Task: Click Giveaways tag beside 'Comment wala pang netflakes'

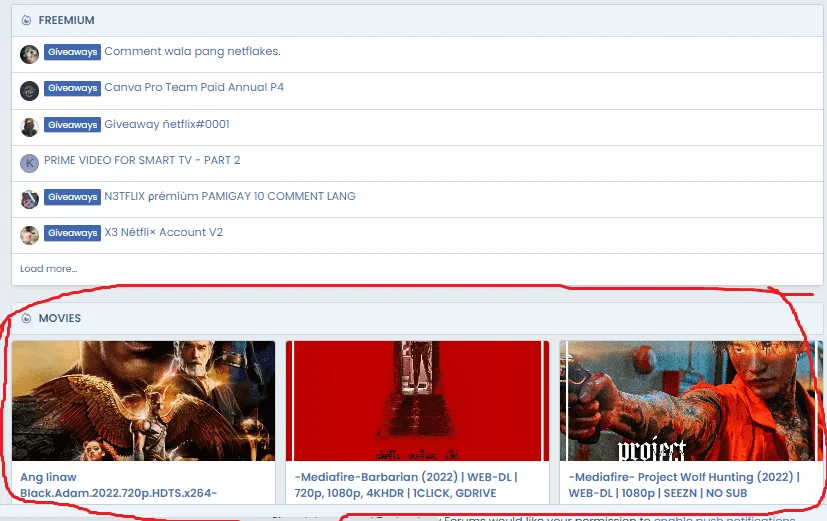Action: pyautogui.click(x=72, y=52)
